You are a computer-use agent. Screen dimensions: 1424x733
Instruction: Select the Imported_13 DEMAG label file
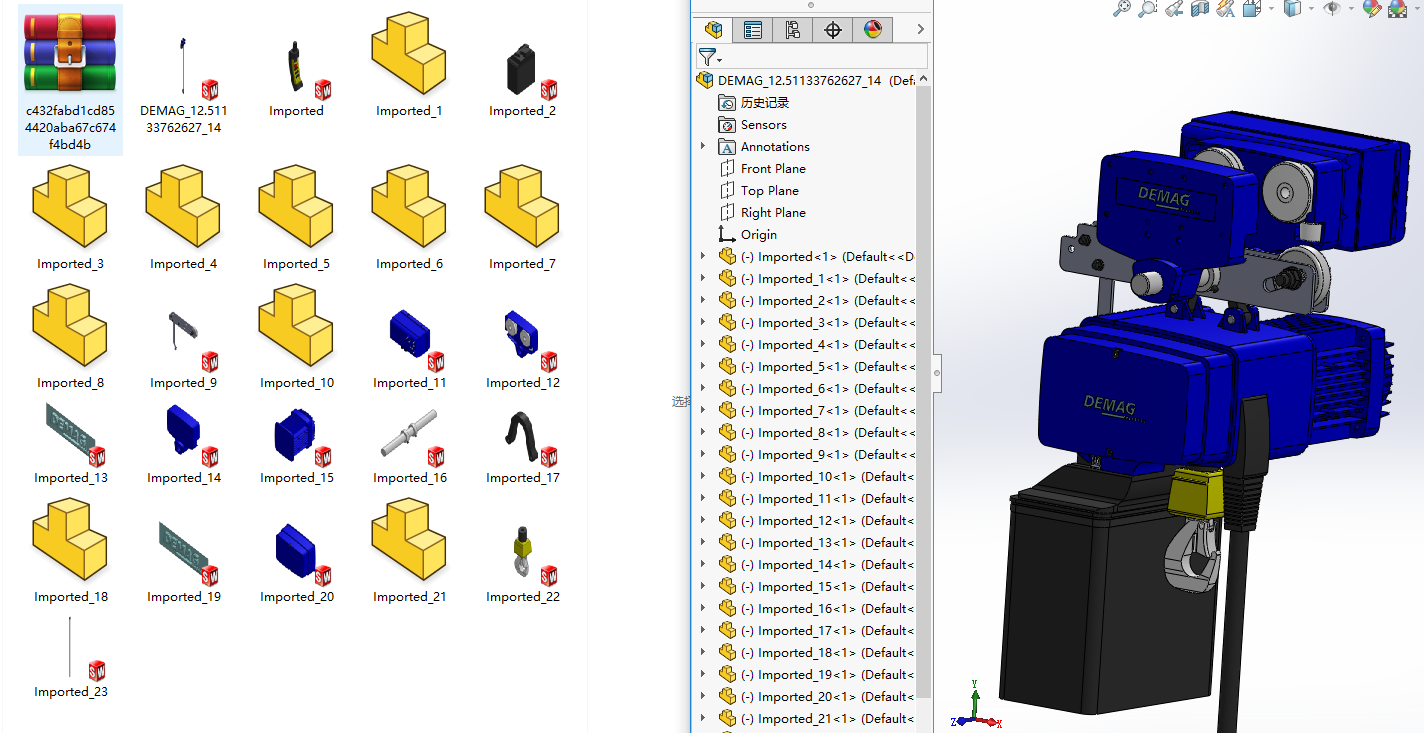click(x=70, y=434)
